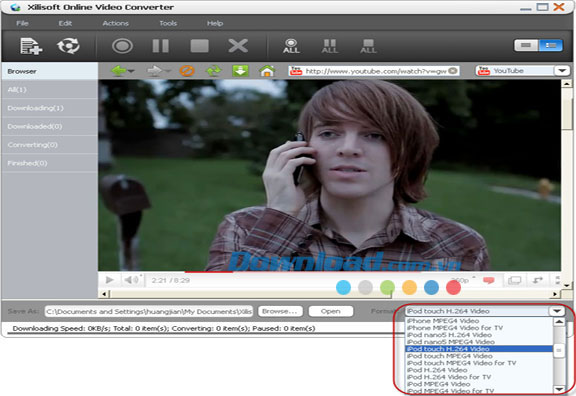The image size is (576, 396).
Task: Open the File menu
Action: click(x=22, y=23)
